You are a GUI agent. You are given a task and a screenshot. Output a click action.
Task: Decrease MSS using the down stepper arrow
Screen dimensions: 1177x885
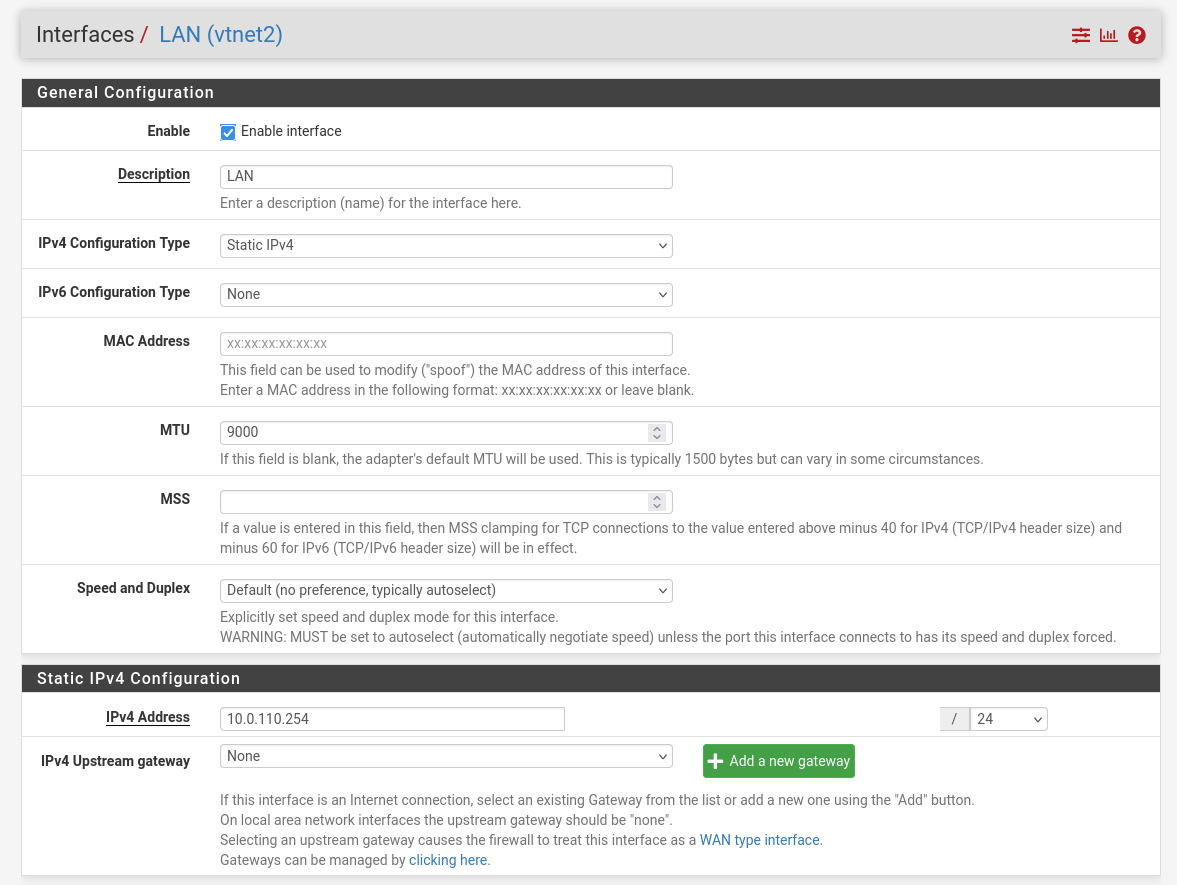pos(657,506)
